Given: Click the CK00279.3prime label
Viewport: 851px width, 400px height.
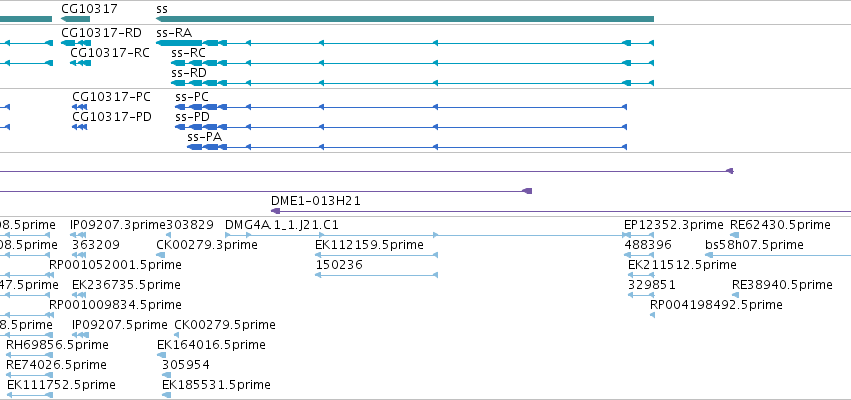Looking at the screenshot, I should tap(207, 245).
